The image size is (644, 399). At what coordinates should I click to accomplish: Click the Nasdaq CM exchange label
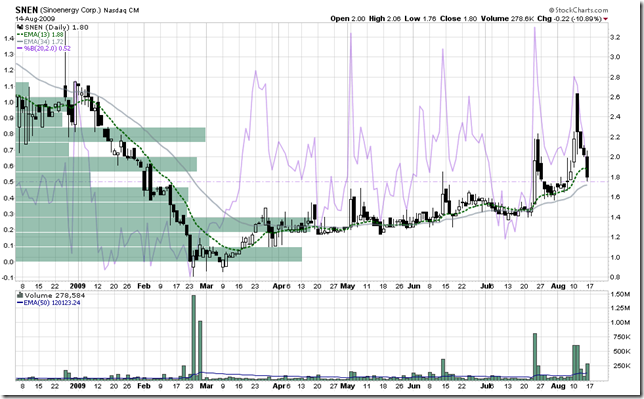[121, 10]
